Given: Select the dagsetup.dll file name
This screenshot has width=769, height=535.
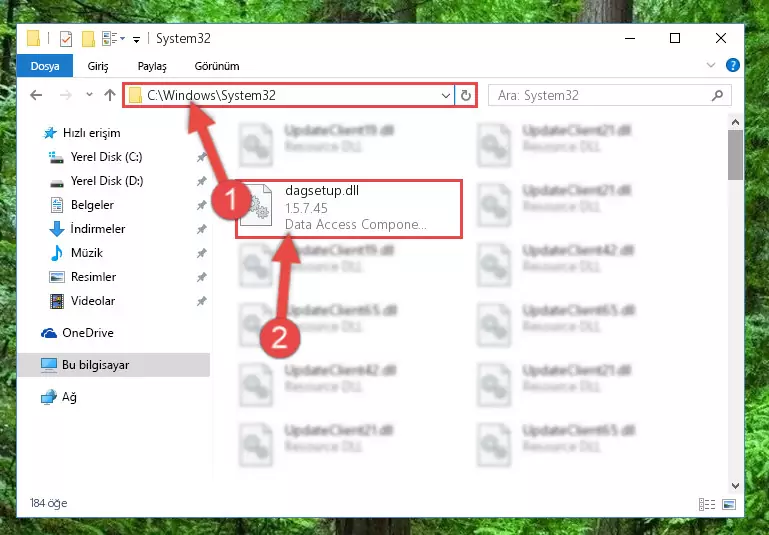Looking at the screenshot, I should [322, 191].
